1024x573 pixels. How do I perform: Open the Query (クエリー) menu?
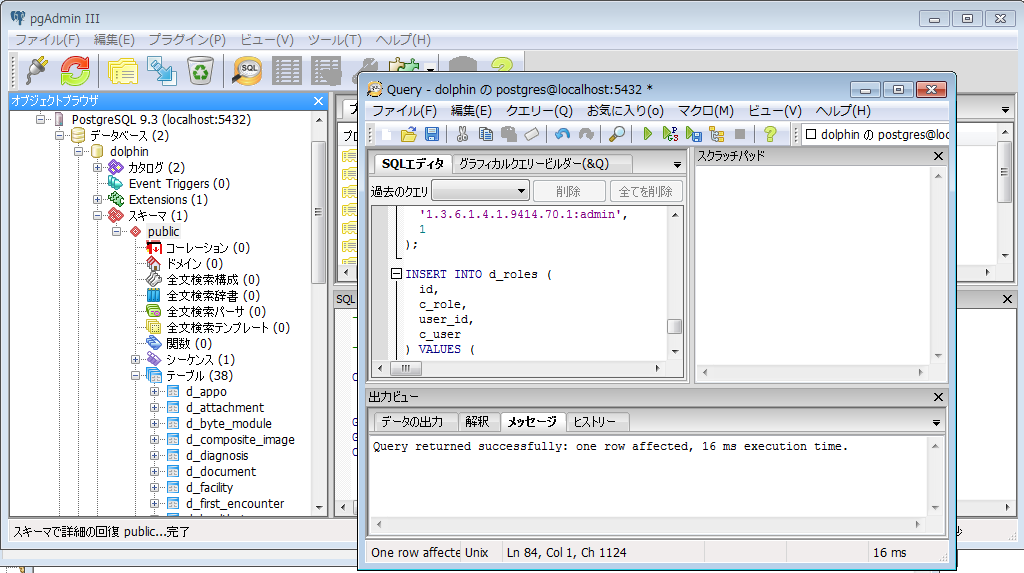539,111
